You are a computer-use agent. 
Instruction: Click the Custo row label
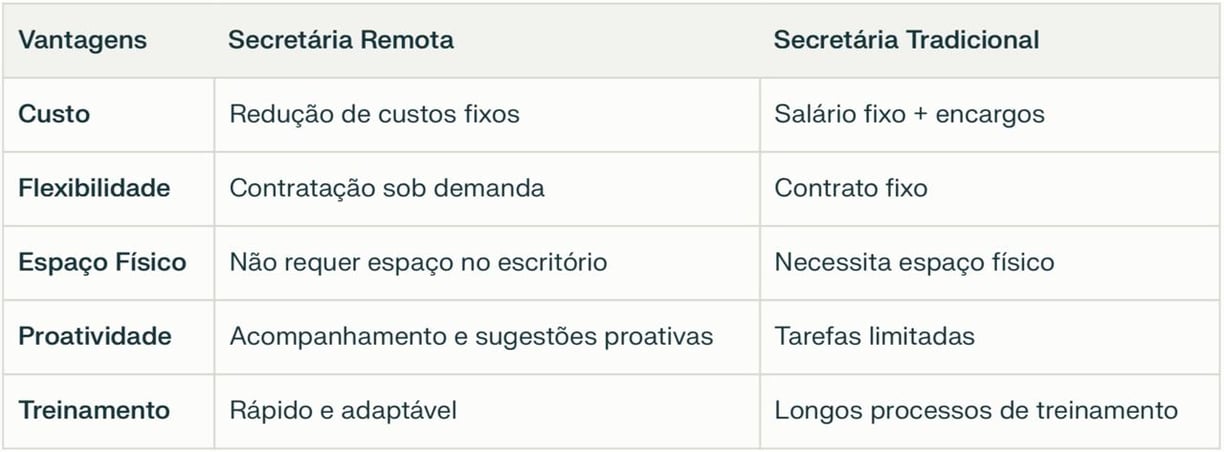pos(54,114)
